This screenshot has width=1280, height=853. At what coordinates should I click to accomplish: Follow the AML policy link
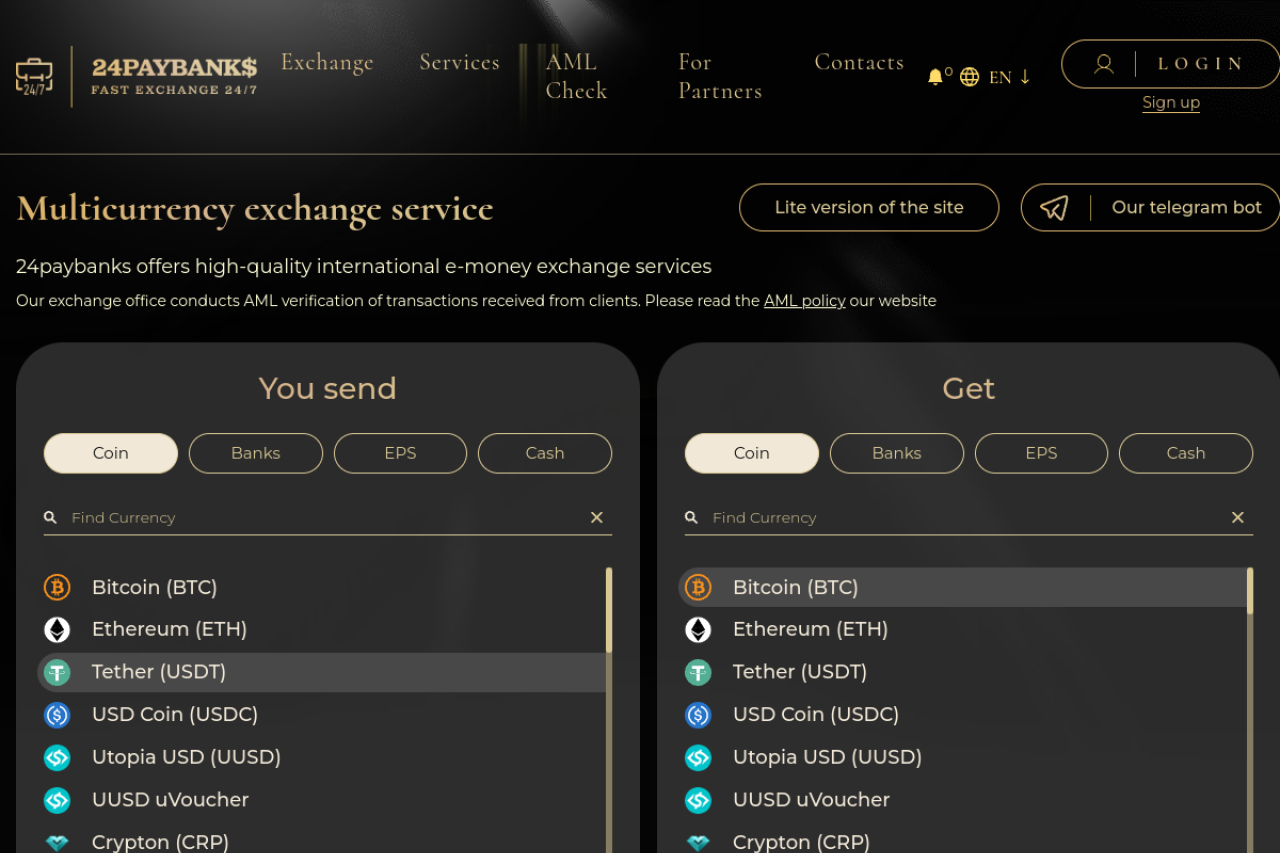point(804,301)
